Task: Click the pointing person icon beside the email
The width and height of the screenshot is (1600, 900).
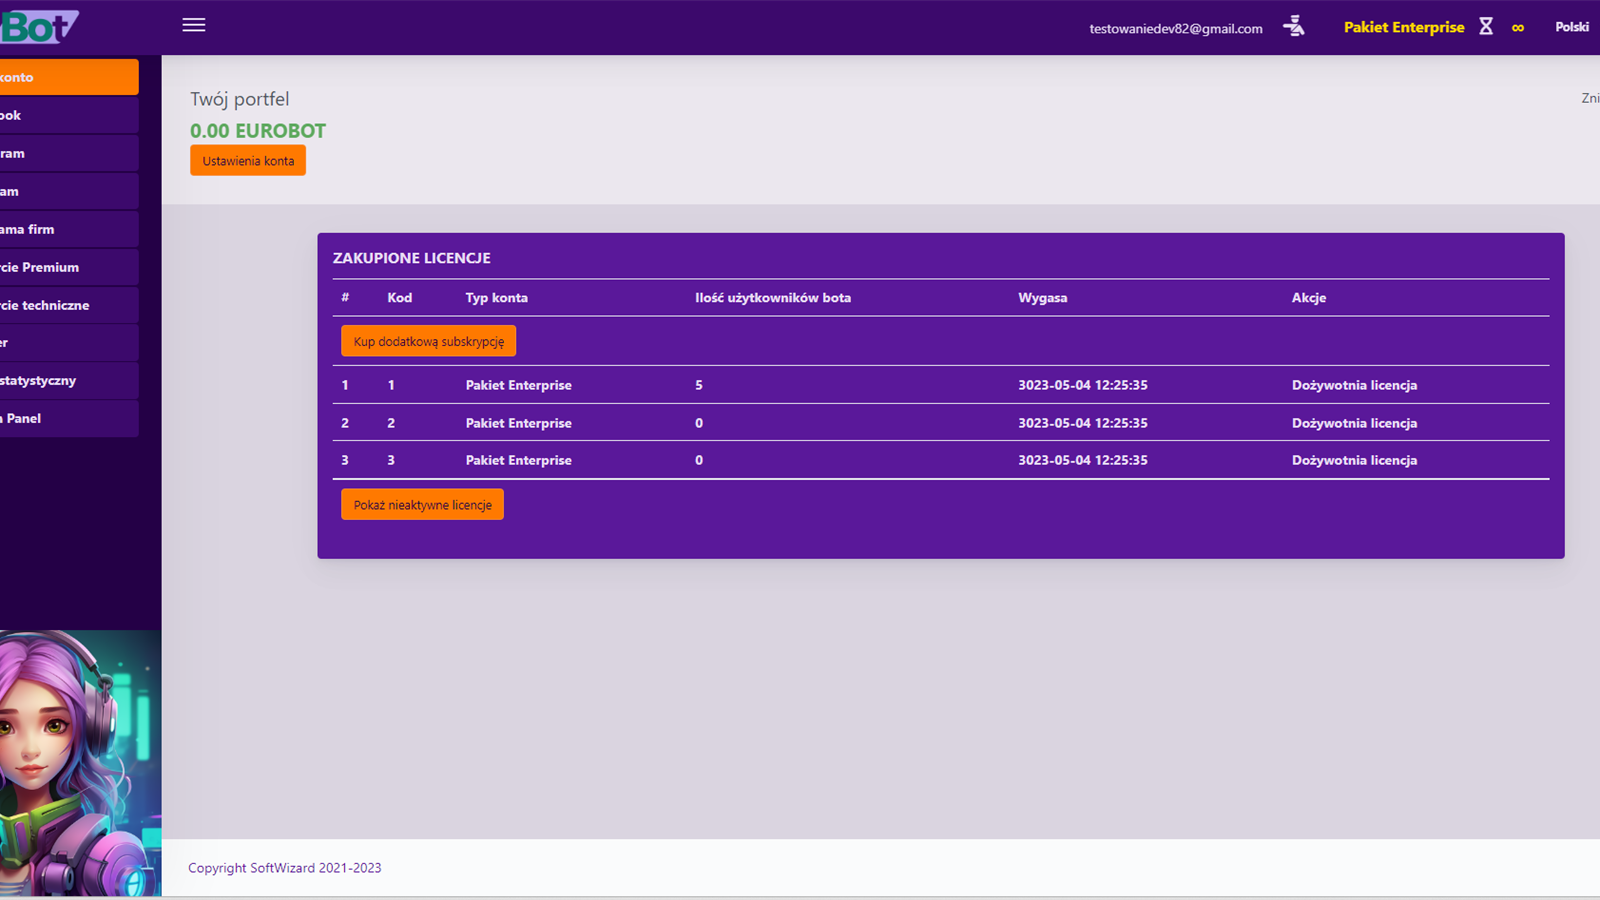Action: click(x=1294, y=26)
